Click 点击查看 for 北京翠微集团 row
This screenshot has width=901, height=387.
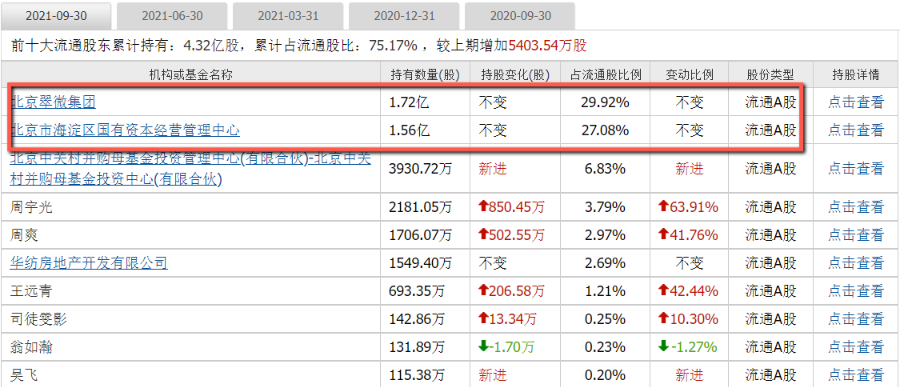[x=856, y=102]
